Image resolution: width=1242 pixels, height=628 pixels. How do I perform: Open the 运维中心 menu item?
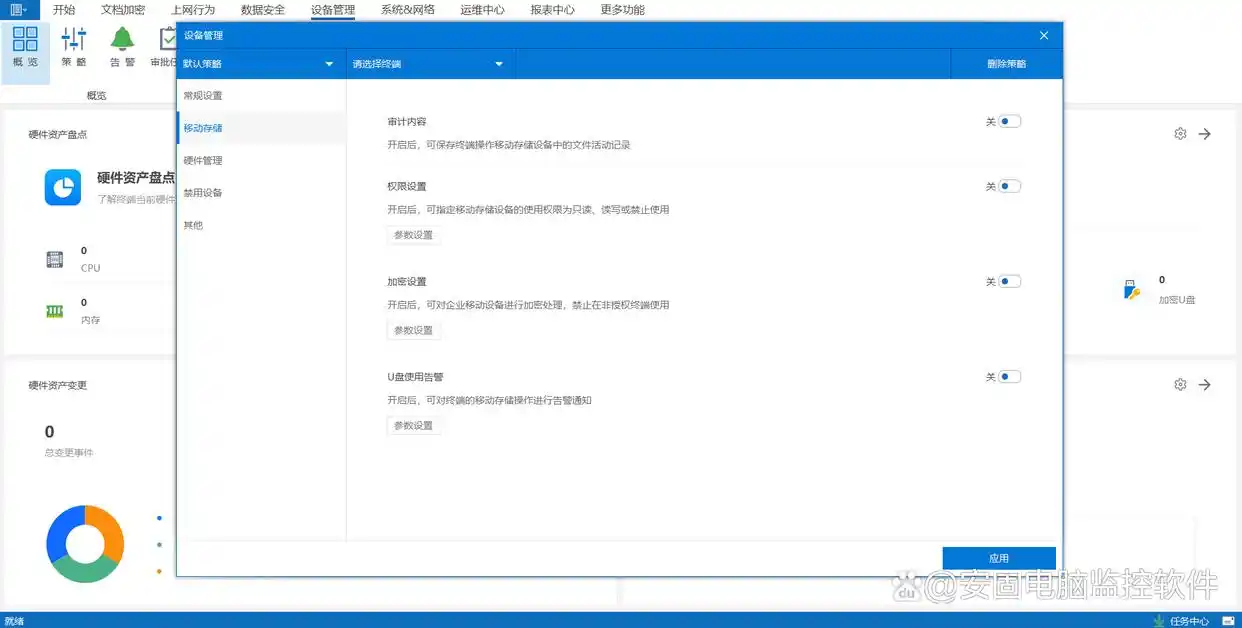[x=481, y=9]
